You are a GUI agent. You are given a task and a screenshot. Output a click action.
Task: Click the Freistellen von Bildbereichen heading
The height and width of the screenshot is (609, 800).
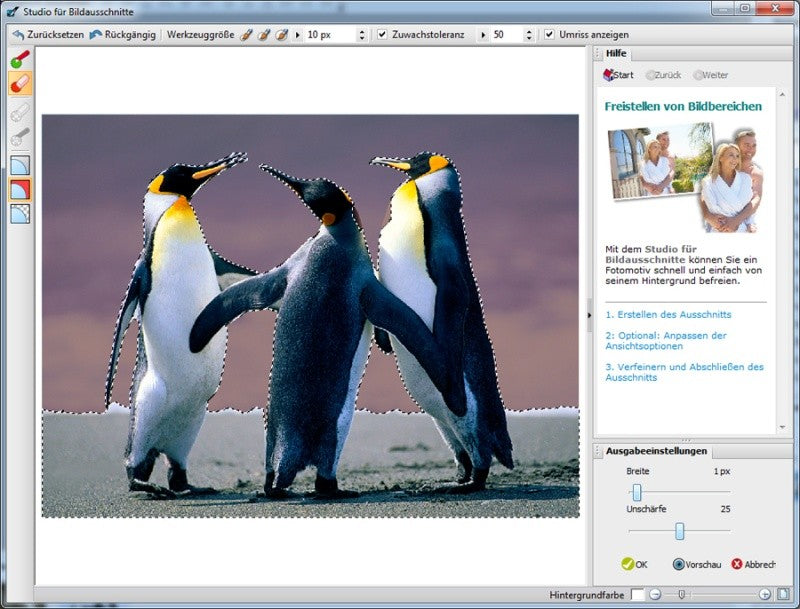pos(683,106)
